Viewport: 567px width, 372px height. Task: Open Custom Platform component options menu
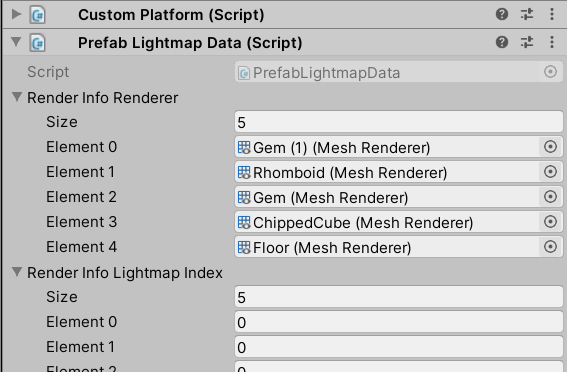pyautogui.click(x=552, y=14)
